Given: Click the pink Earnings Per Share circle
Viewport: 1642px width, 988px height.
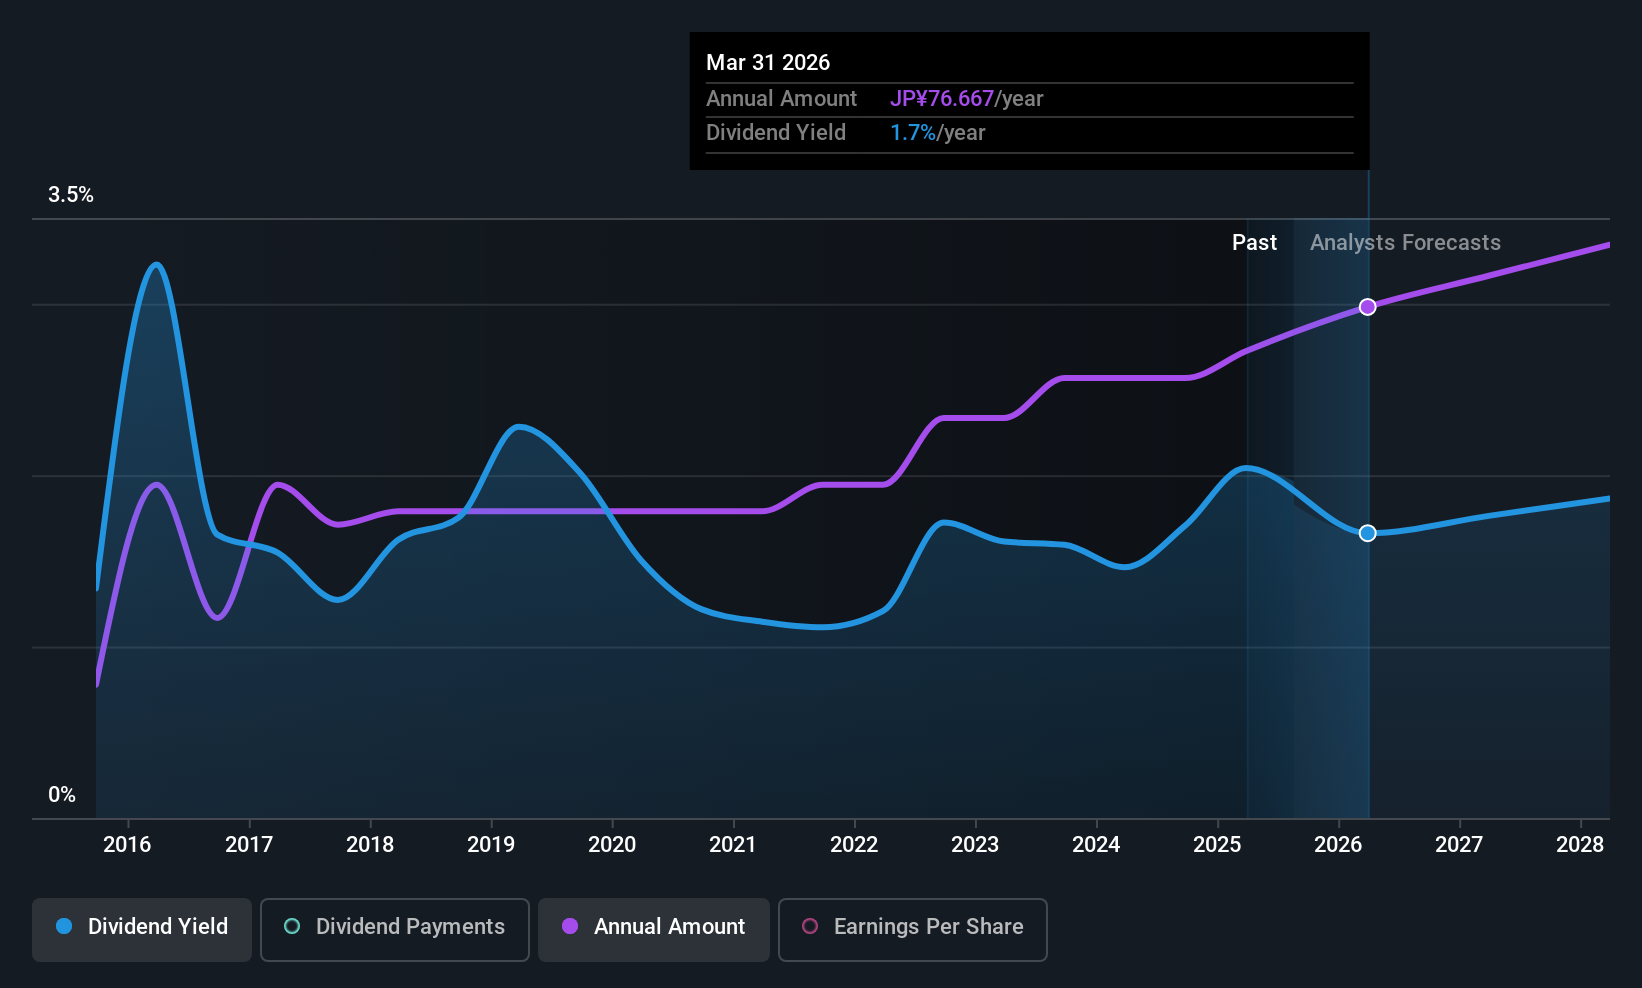Looking at the screenshot, I should (x=810, y=926).
